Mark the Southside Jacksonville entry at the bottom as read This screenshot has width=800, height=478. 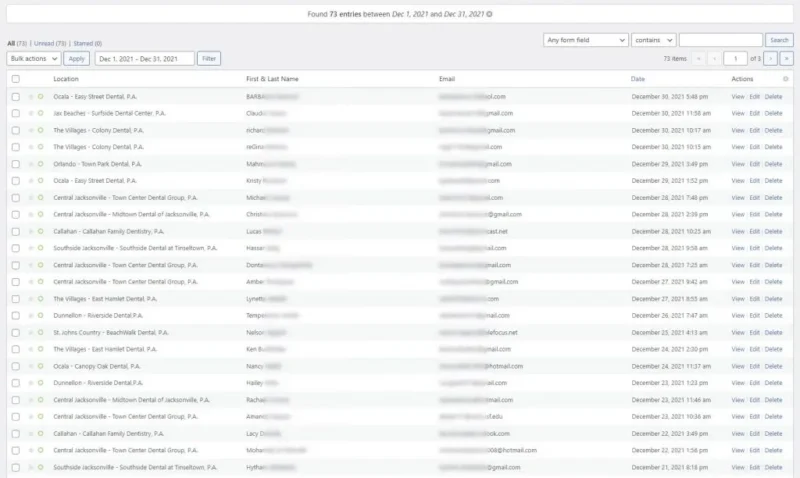click(x=41, y=467)
